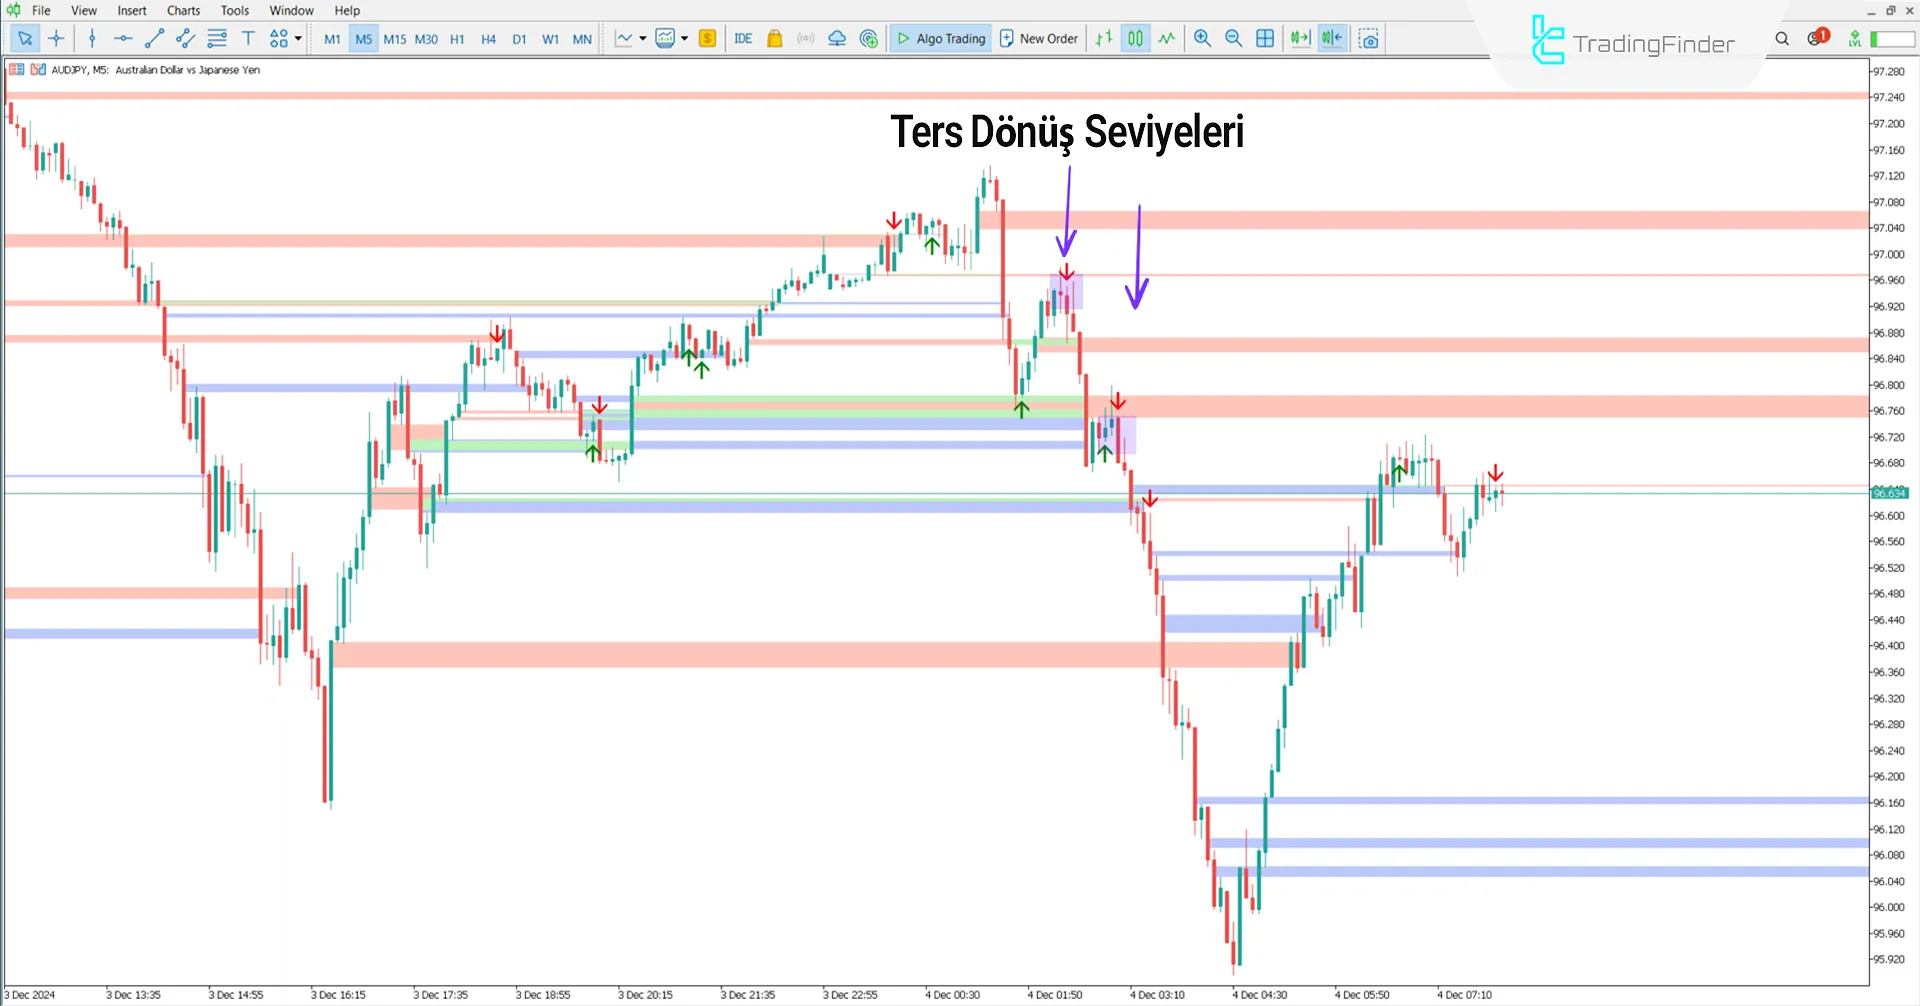Image resolution: width=1920 pixels, height=1006 pixels.
Task: Open the indicators dropdown next to chart icon
Action: (x=684, y=38)
